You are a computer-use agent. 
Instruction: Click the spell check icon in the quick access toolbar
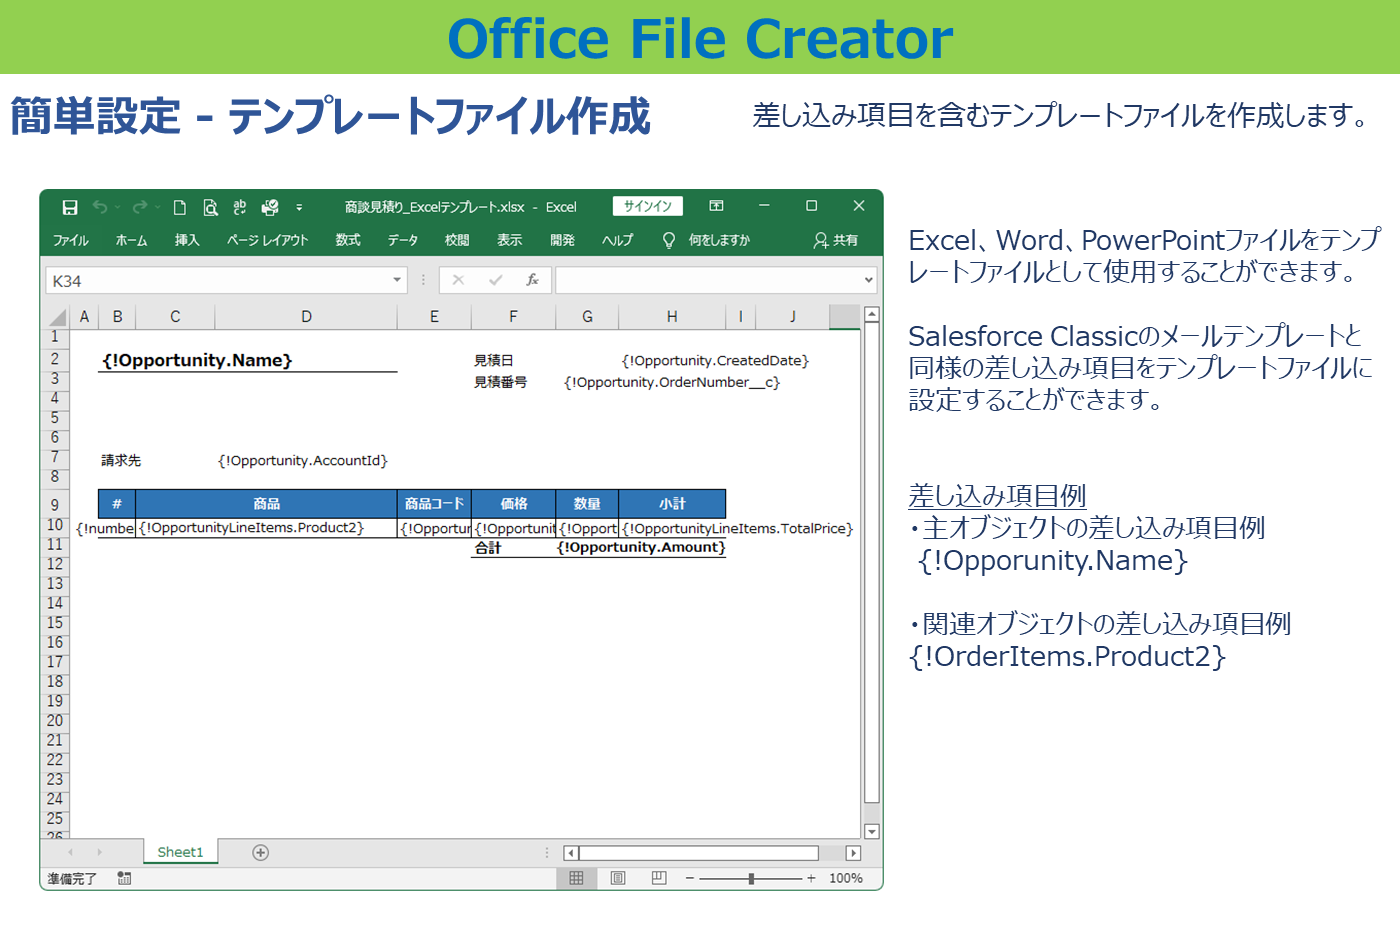click(x=240, y=207)
